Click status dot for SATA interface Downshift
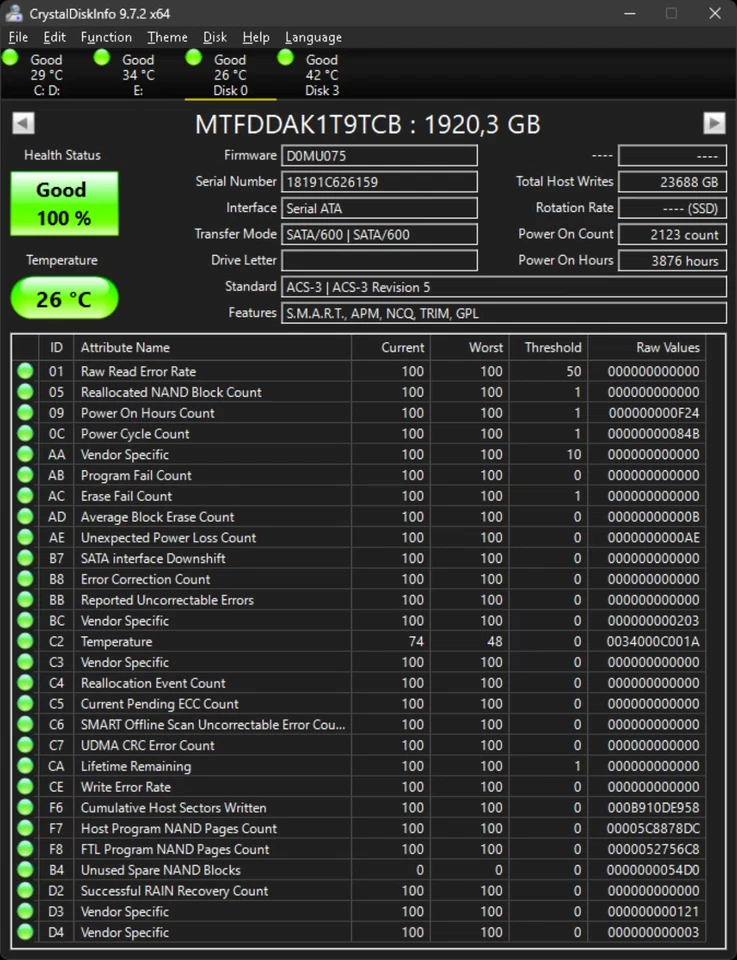 [x=25, y=558]
